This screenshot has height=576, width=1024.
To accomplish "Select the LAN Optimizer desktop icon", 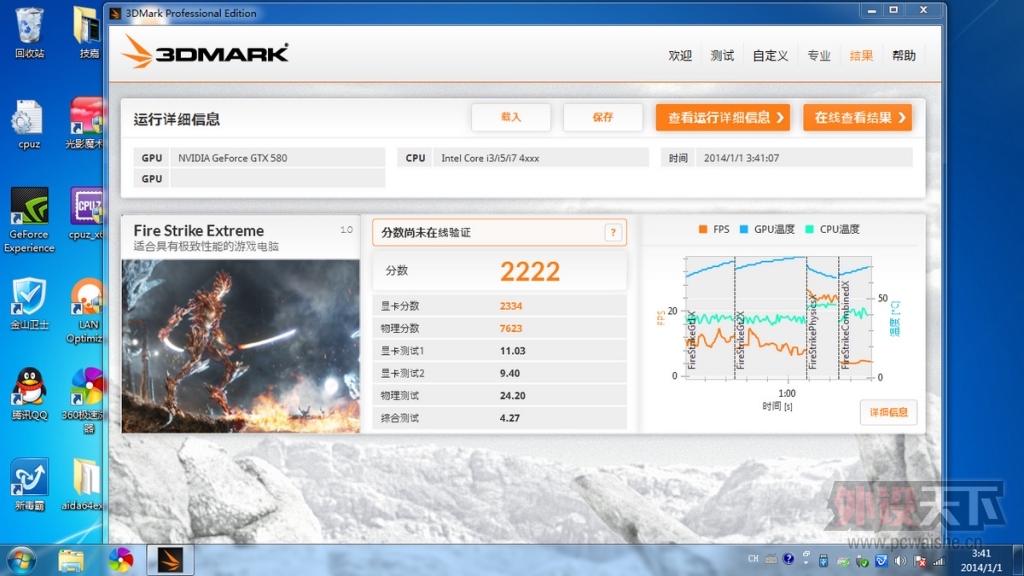I will [x=86, y=311].
